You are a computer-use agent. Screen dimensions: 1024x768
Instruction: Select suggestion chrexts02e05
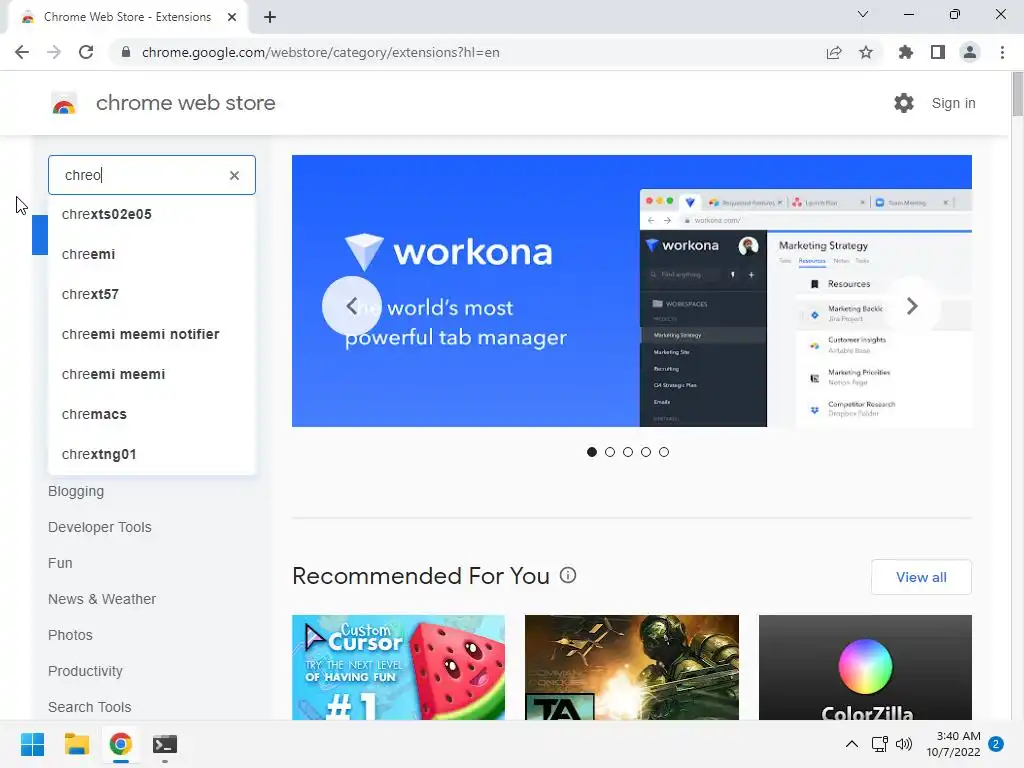pos(152,214)
